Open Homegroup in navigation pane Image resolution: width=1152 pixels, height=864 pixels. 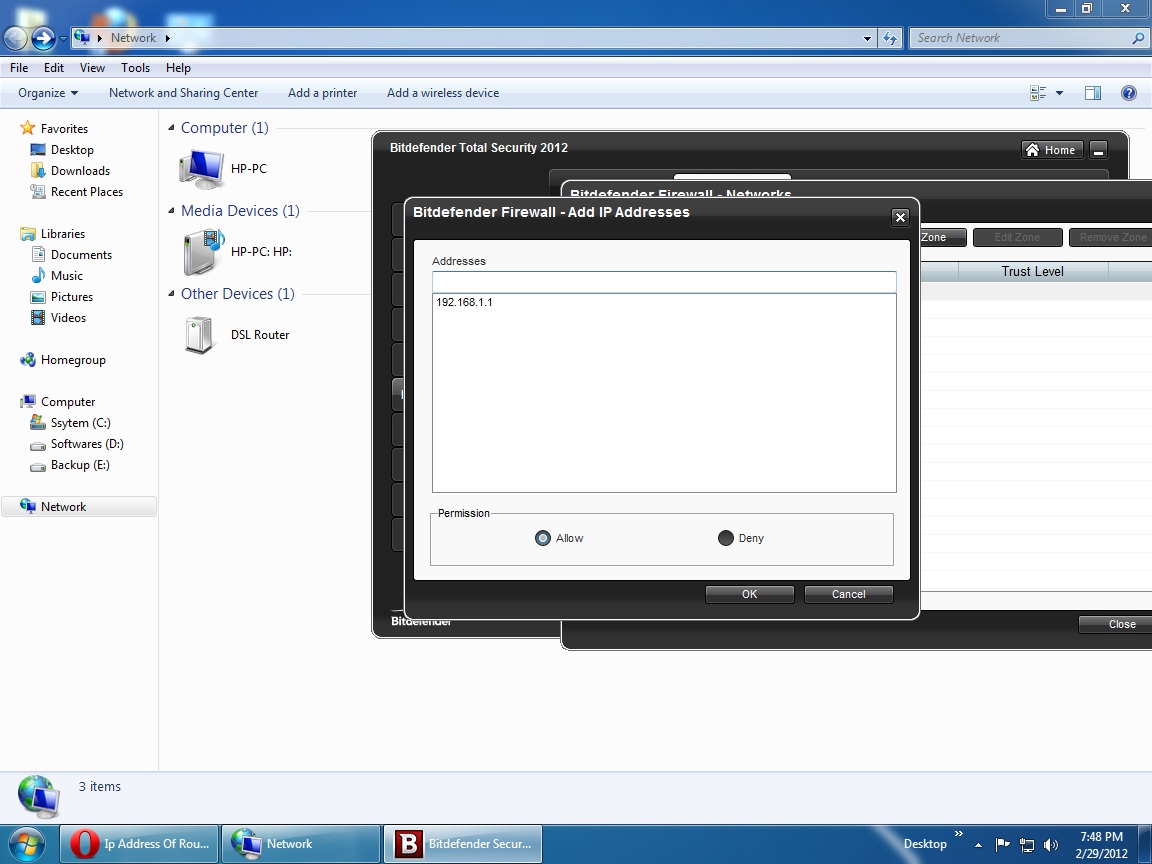73,360
